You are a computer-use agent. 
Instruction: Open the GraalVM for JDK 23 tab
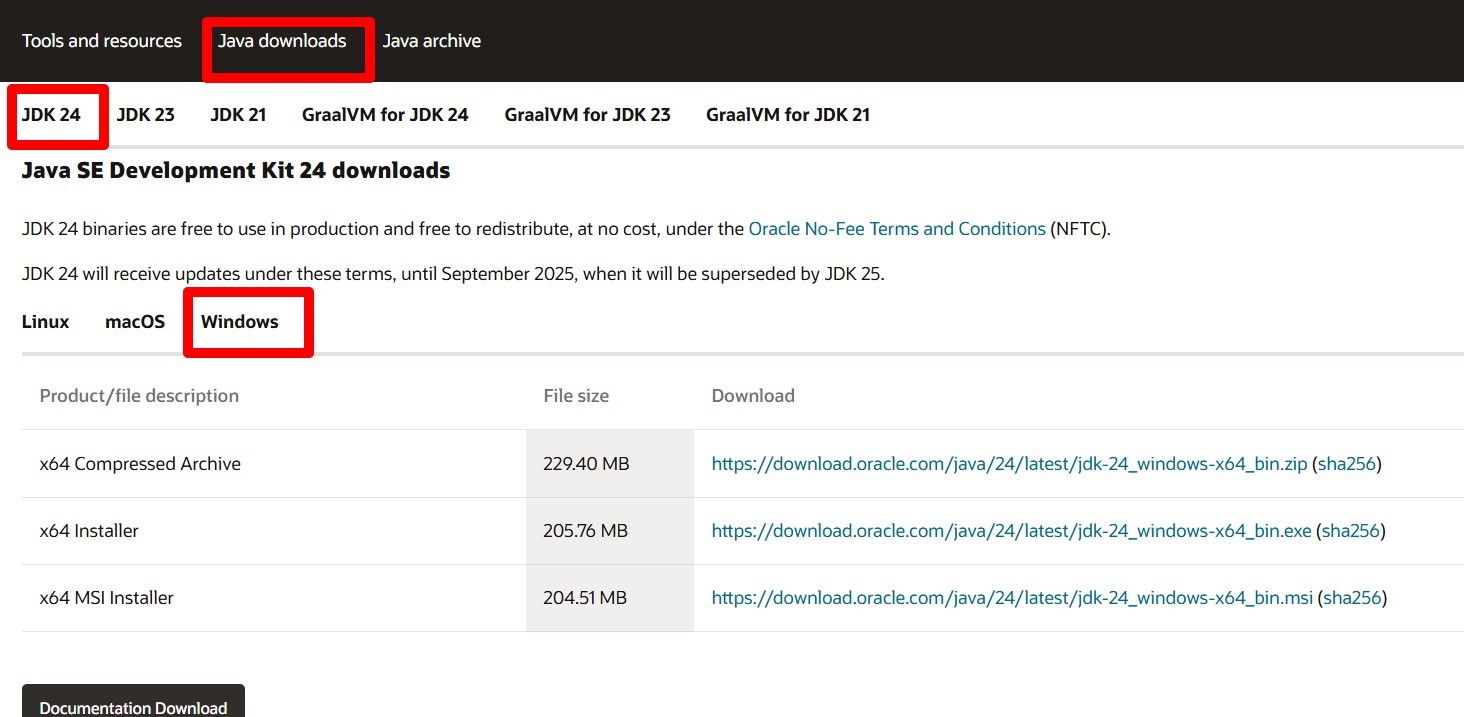point(588,115)
